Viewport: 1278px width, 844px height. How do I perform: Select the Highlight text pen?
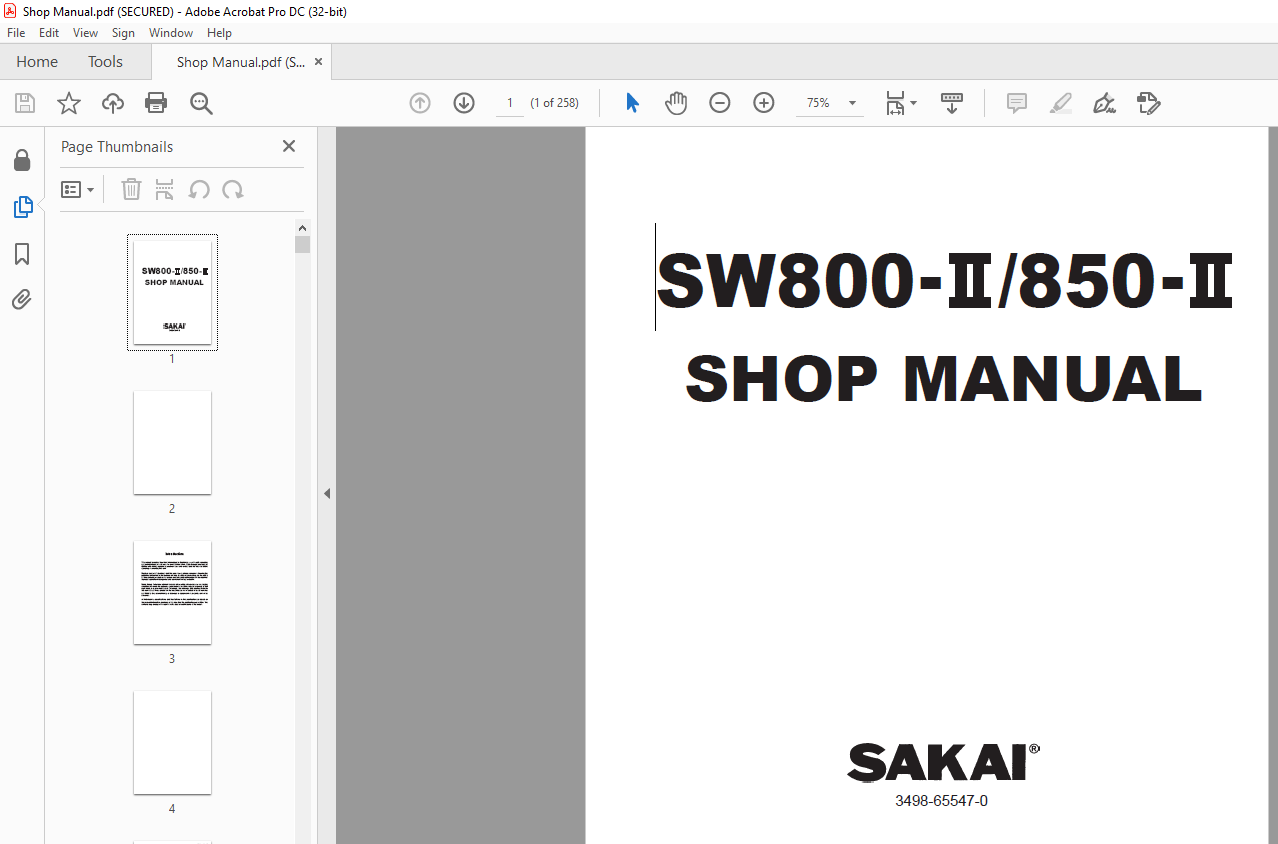pyautogui.click(x=1061, y=103)
